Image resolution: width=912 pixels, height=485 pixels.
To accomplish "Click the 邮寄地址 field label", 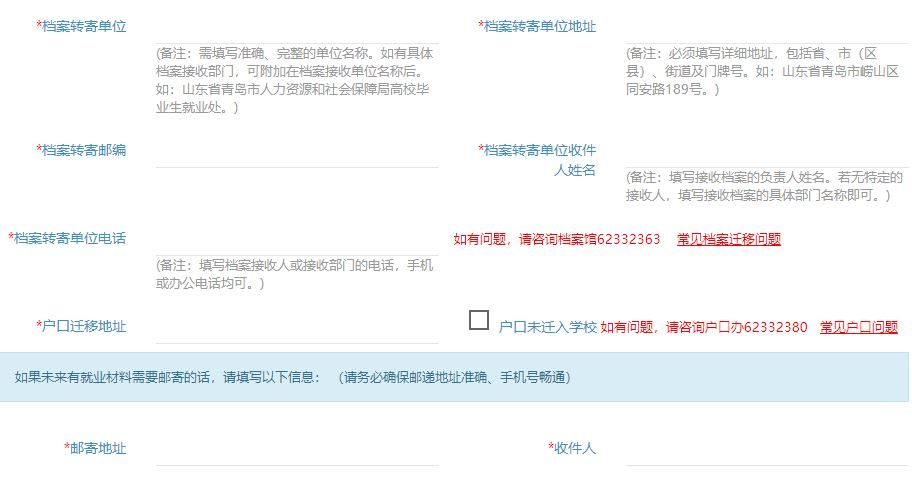I will coord(97,448).
